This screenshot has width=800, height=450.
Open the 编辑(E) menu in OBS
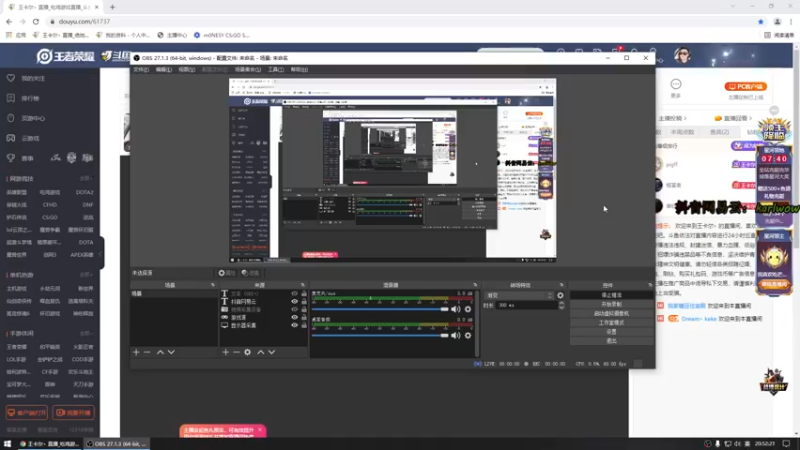point(164,69)
